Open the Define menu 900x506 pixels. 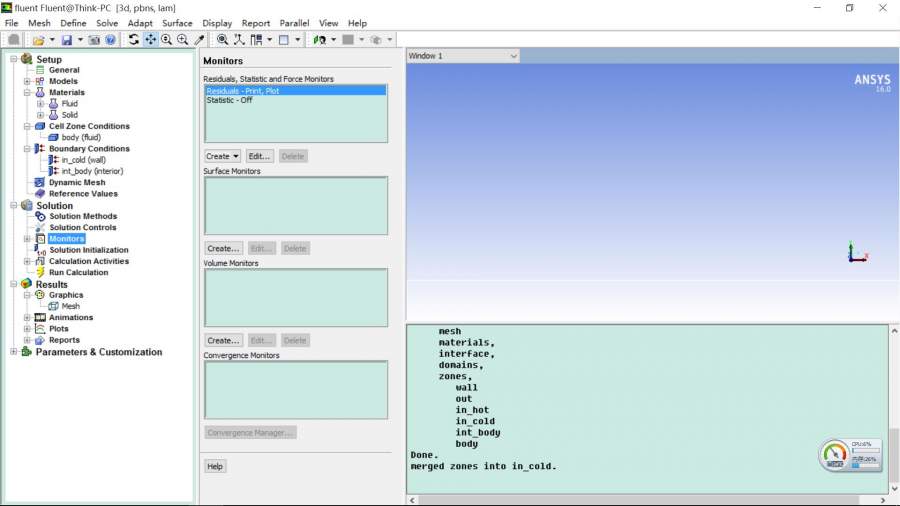[x=73, y=23]
